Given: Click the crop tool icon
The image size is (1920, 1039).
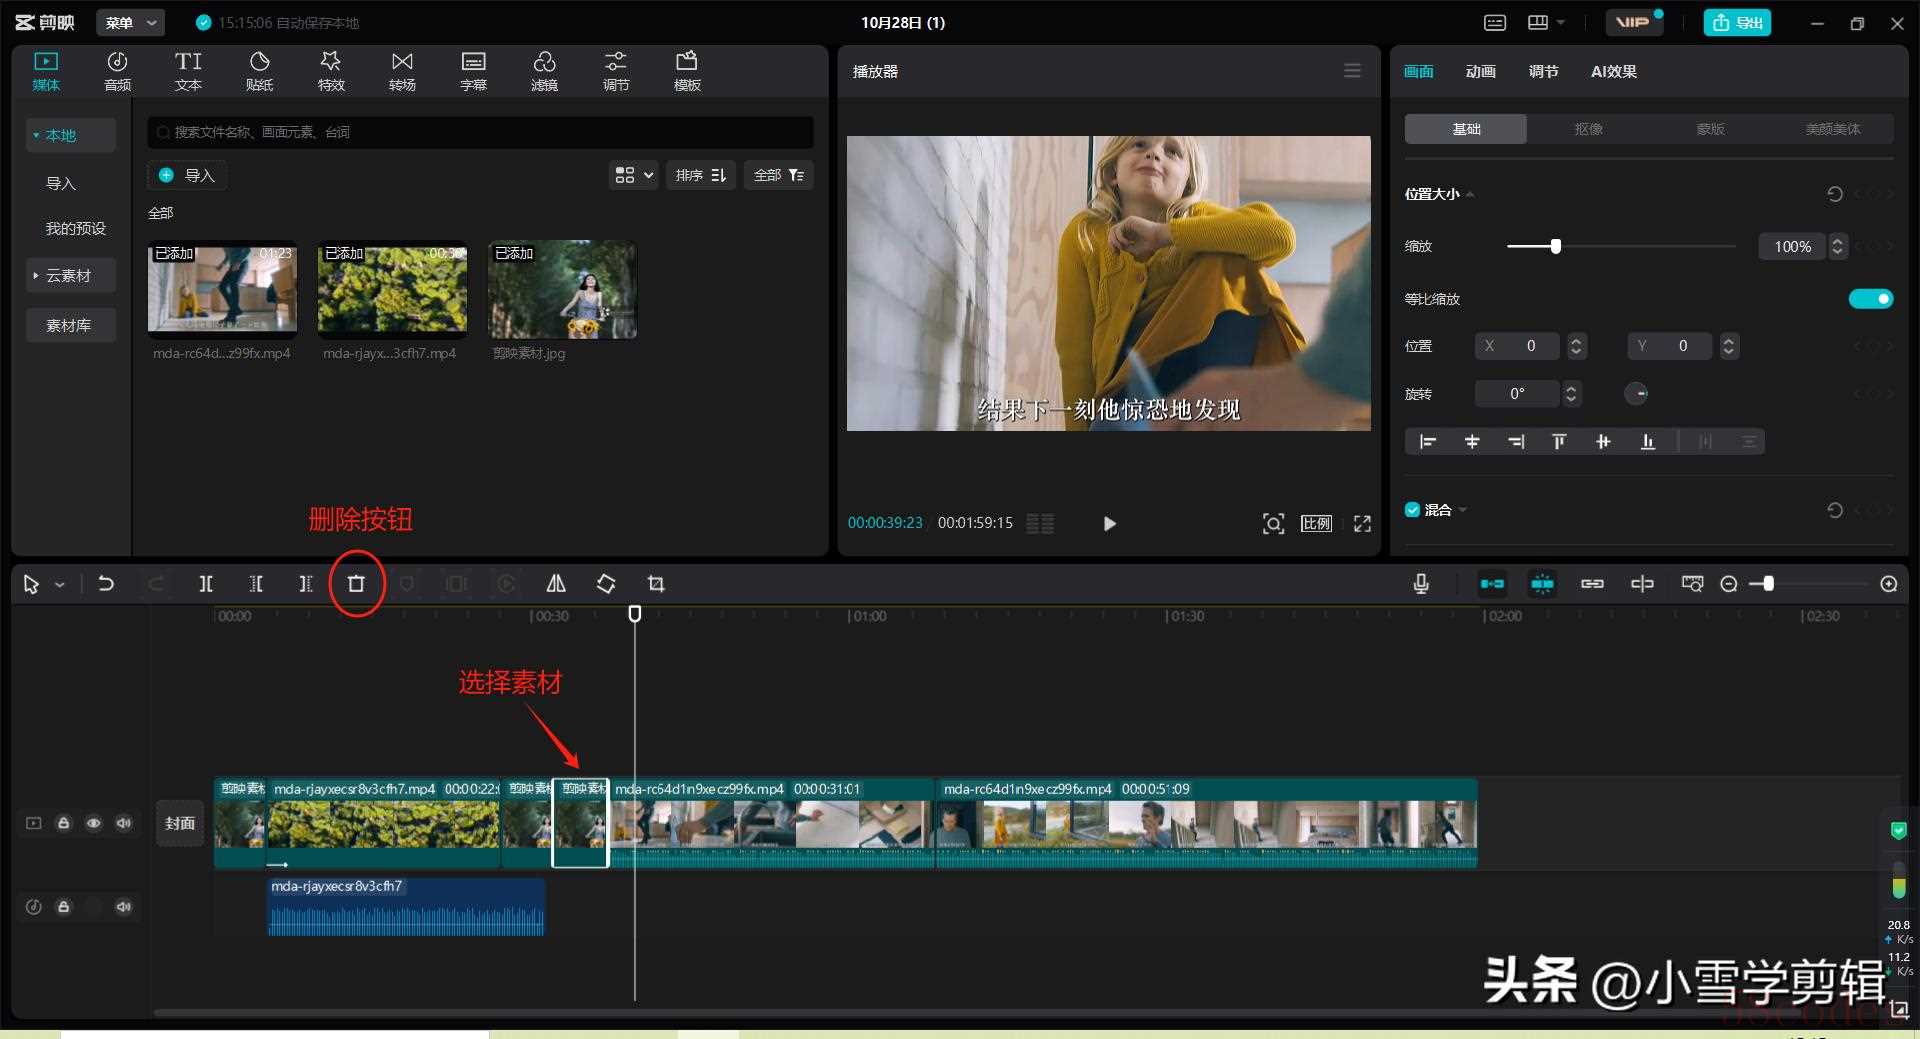Looking at the screenshot, I should click(x=656, y=584).
